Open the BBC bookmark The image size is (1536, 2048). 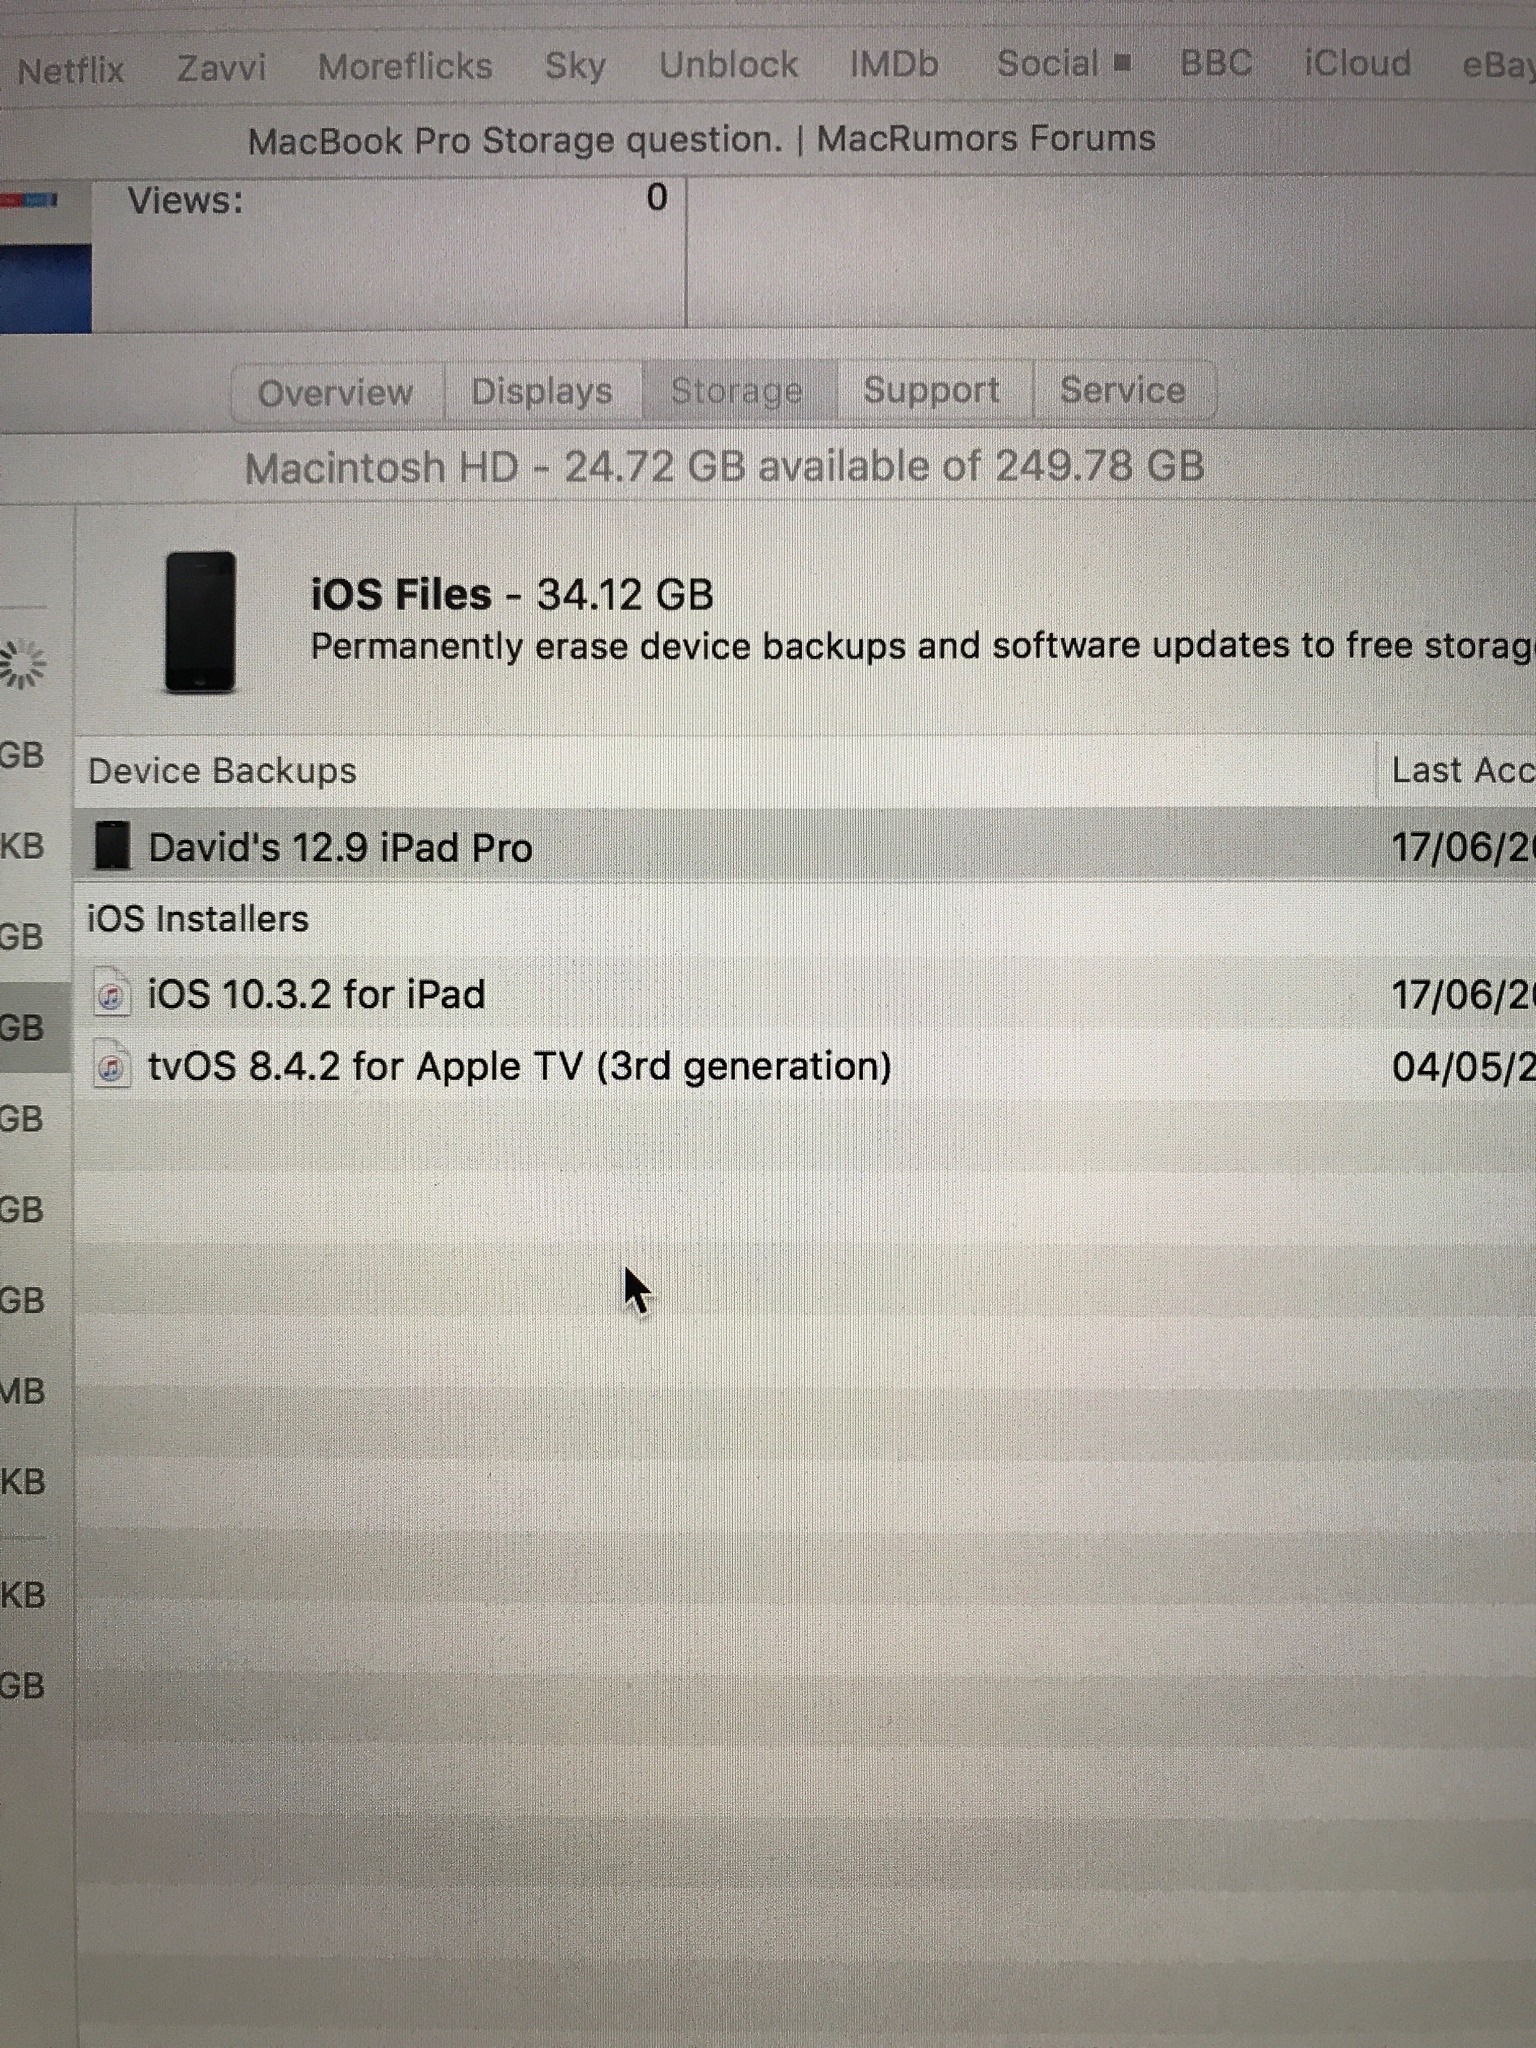(1215, 63)
